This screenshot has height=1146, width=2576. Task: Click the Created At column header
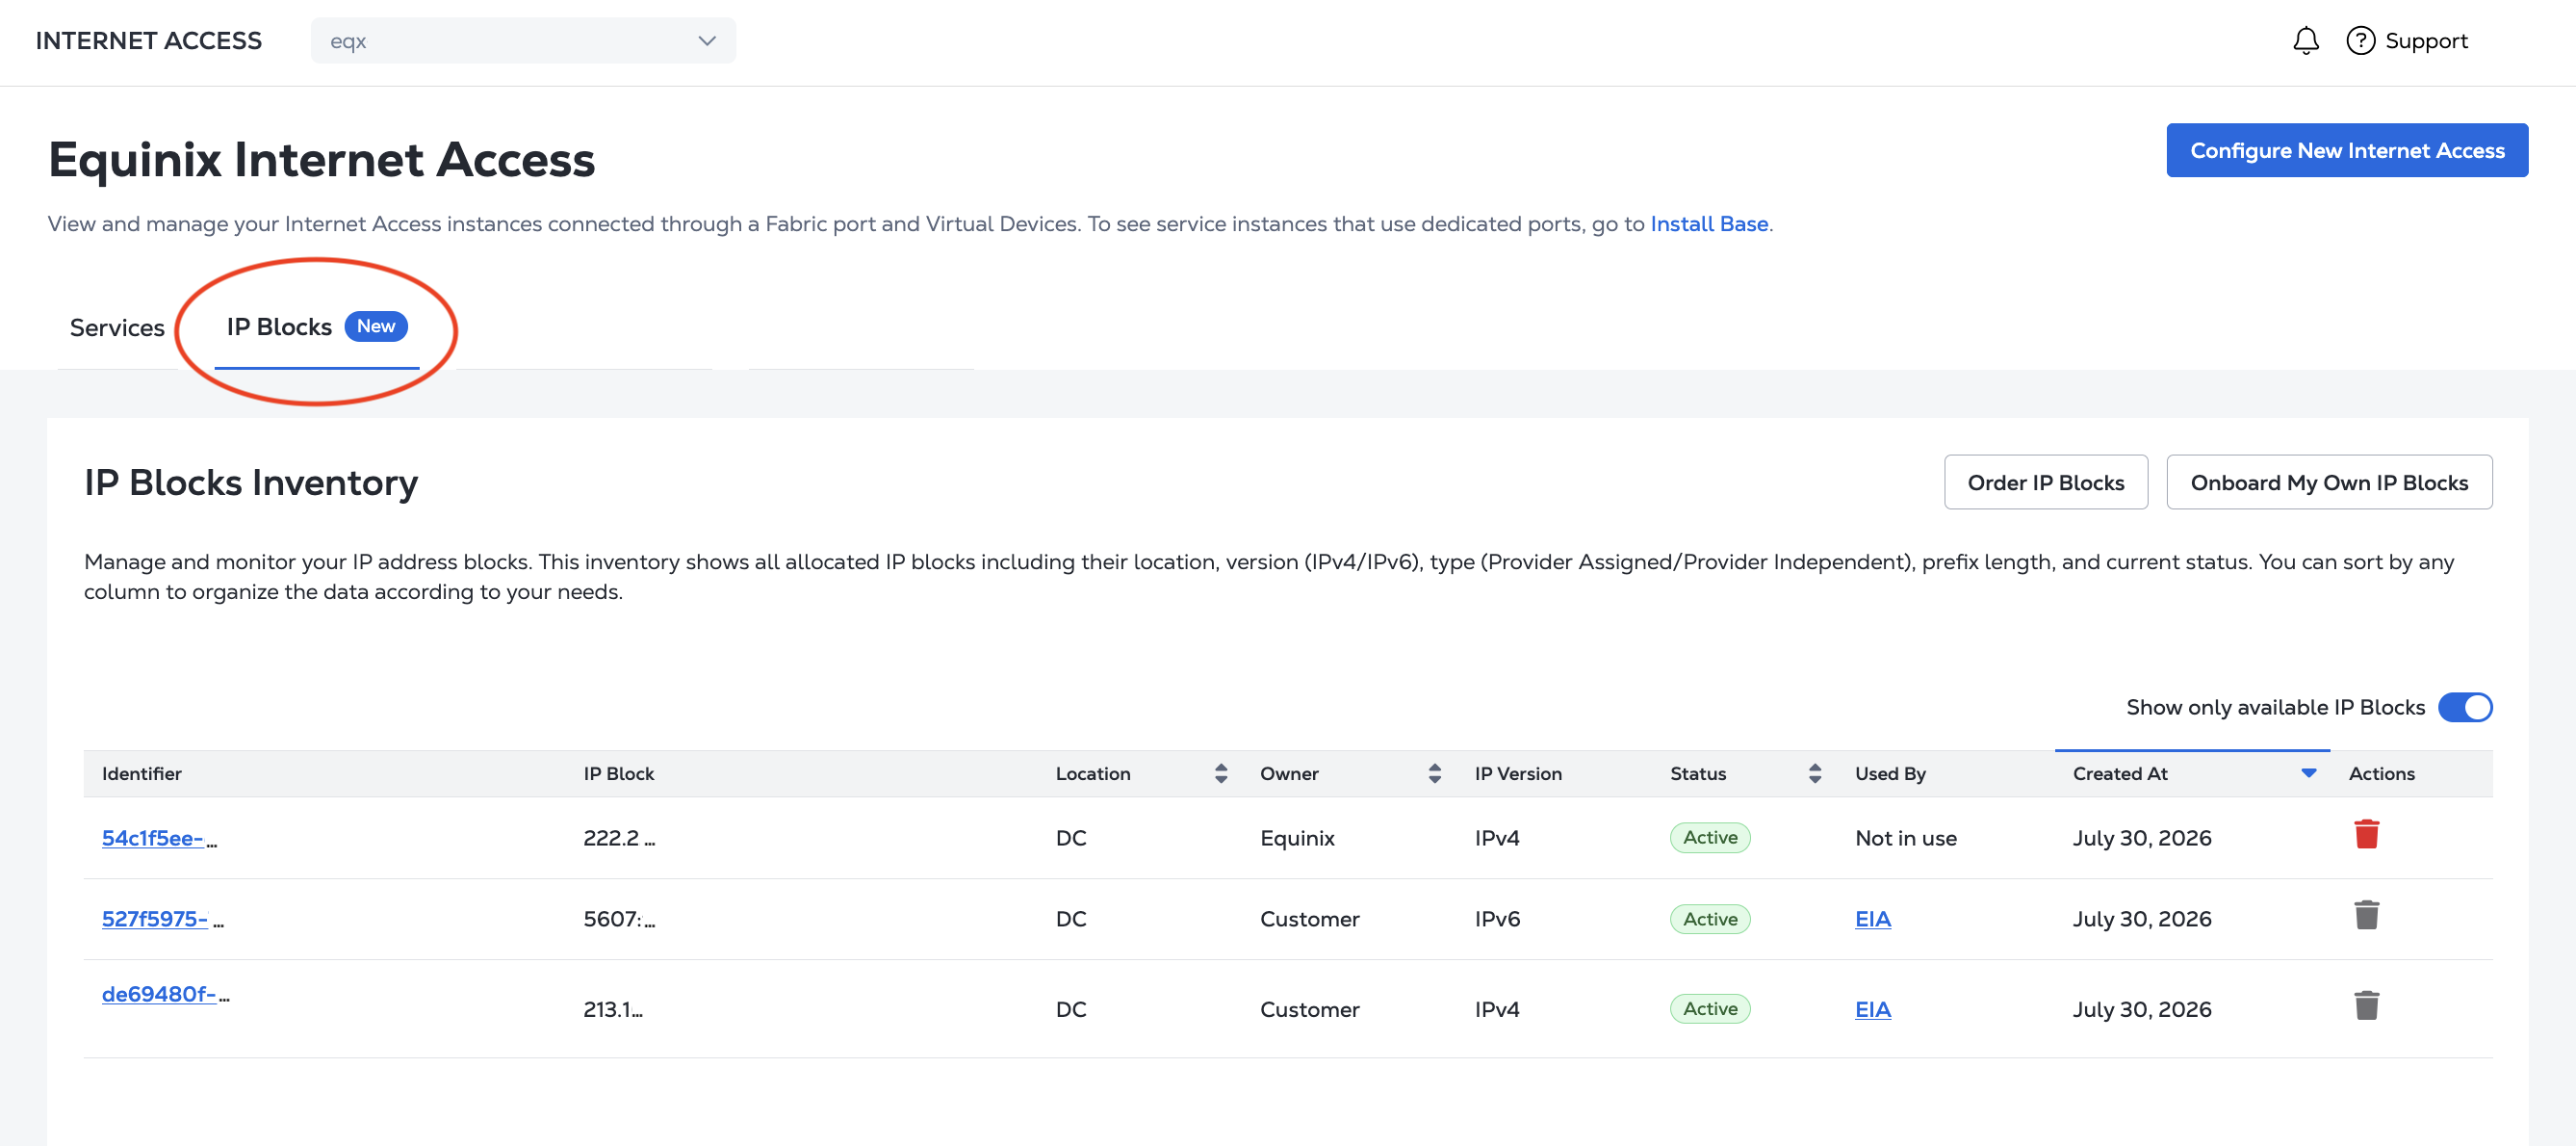click(2119, 773)
